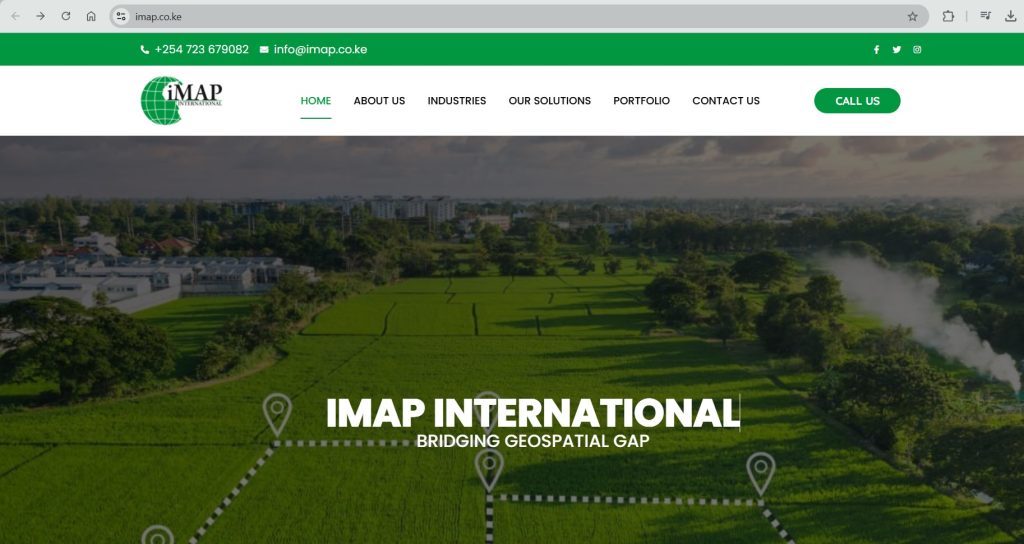View site information icon in address bar
1024x544 pixels.
(121, 16)
